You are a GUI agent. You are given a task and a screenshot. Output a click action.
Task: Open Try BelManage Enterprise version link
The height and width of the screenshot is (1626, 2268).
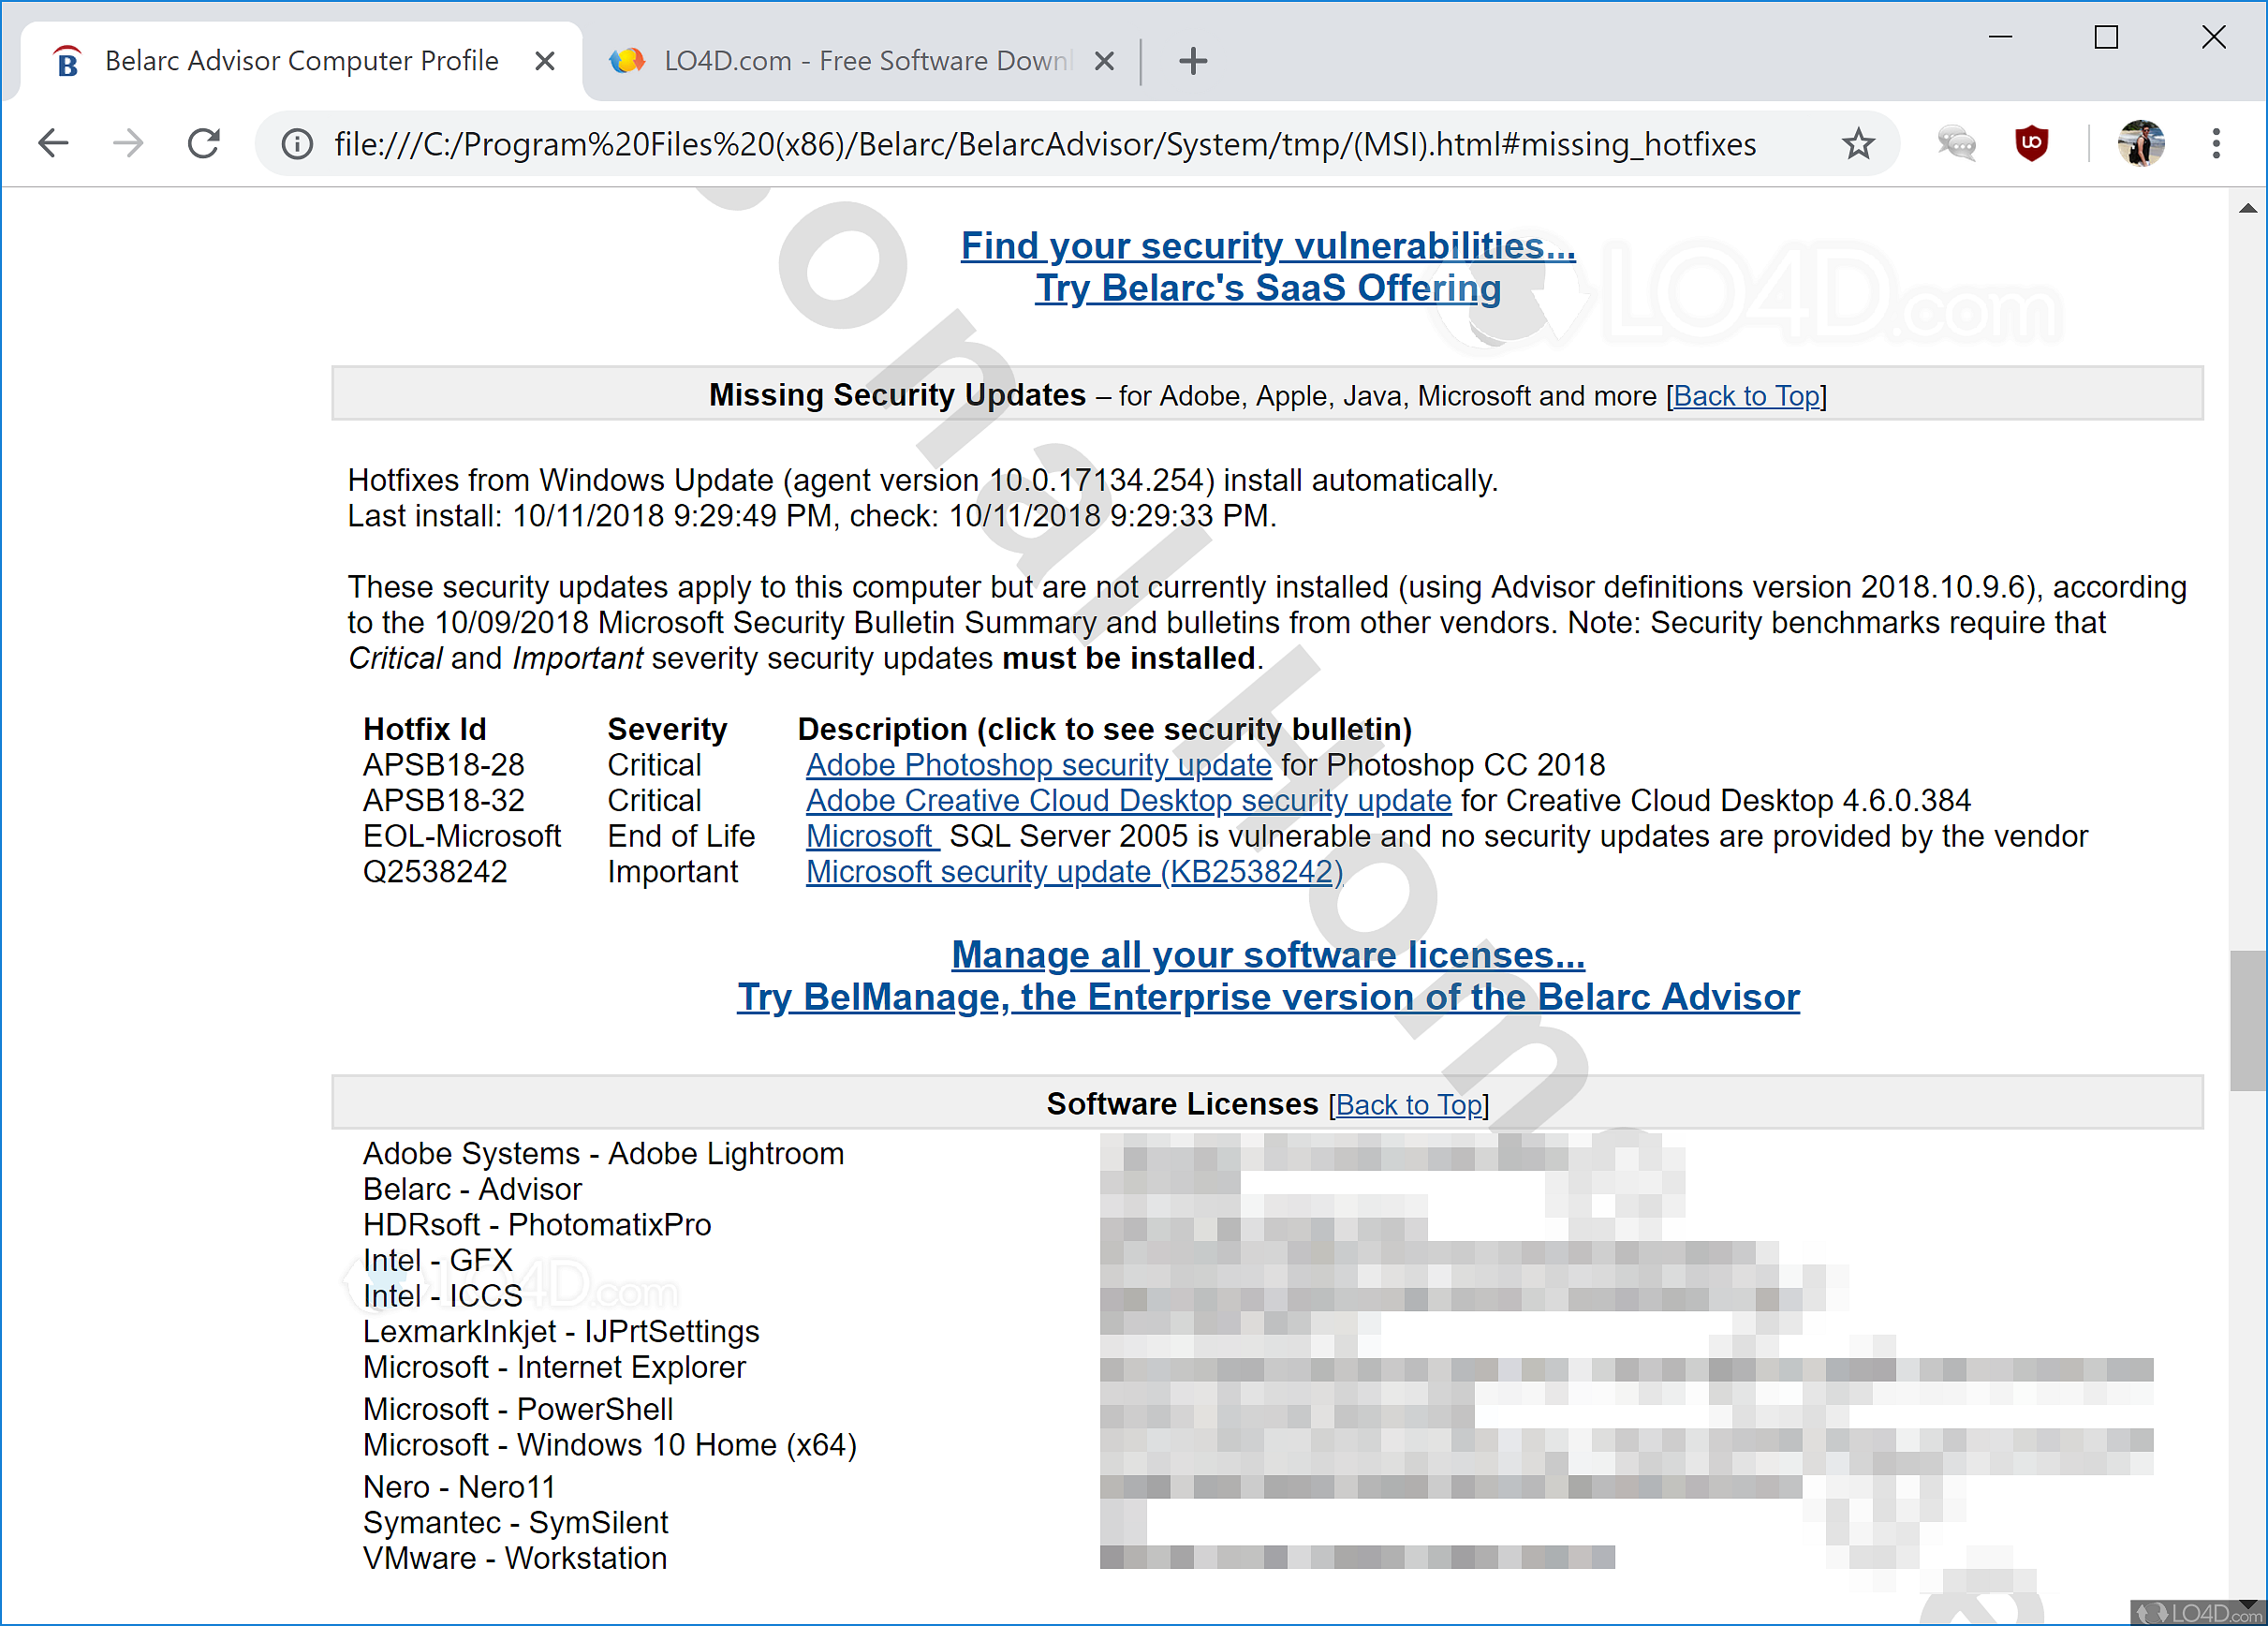(x=1268, y=997)
